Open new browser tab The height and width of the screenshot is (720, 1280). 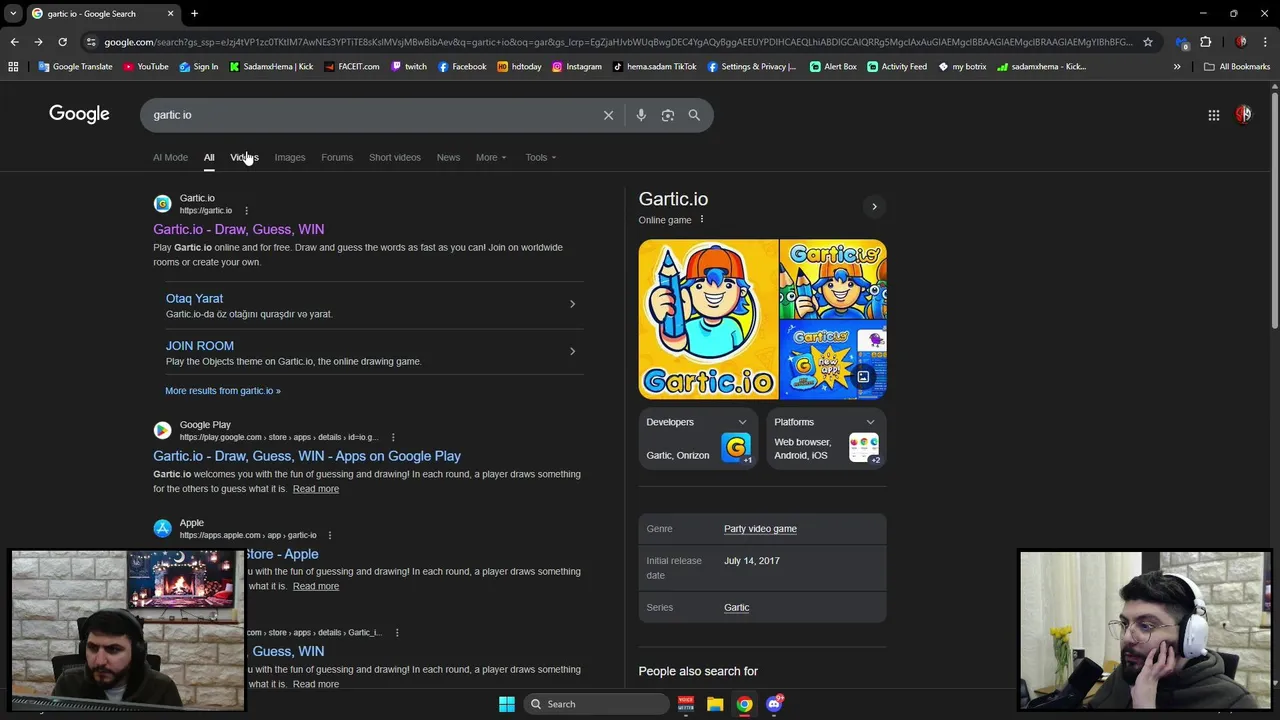[194, 14]
